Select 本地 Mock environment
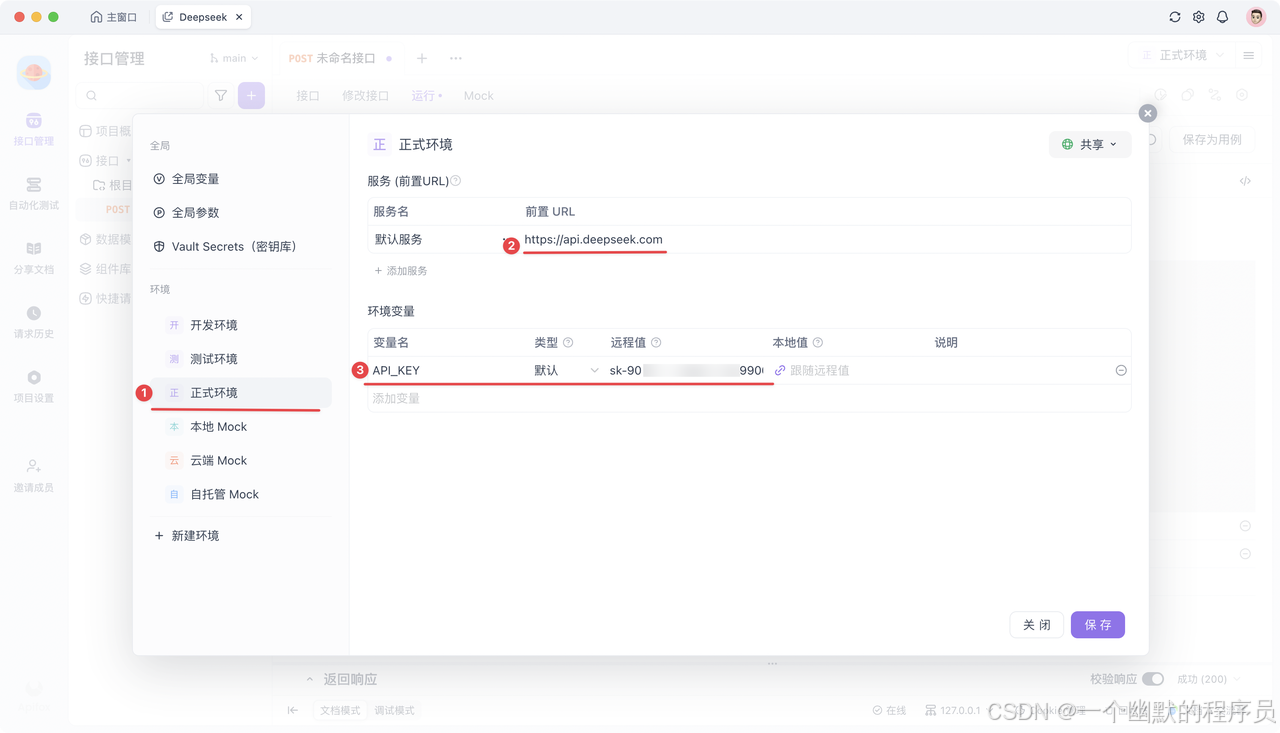The image size is (1280, 733). 240,427
